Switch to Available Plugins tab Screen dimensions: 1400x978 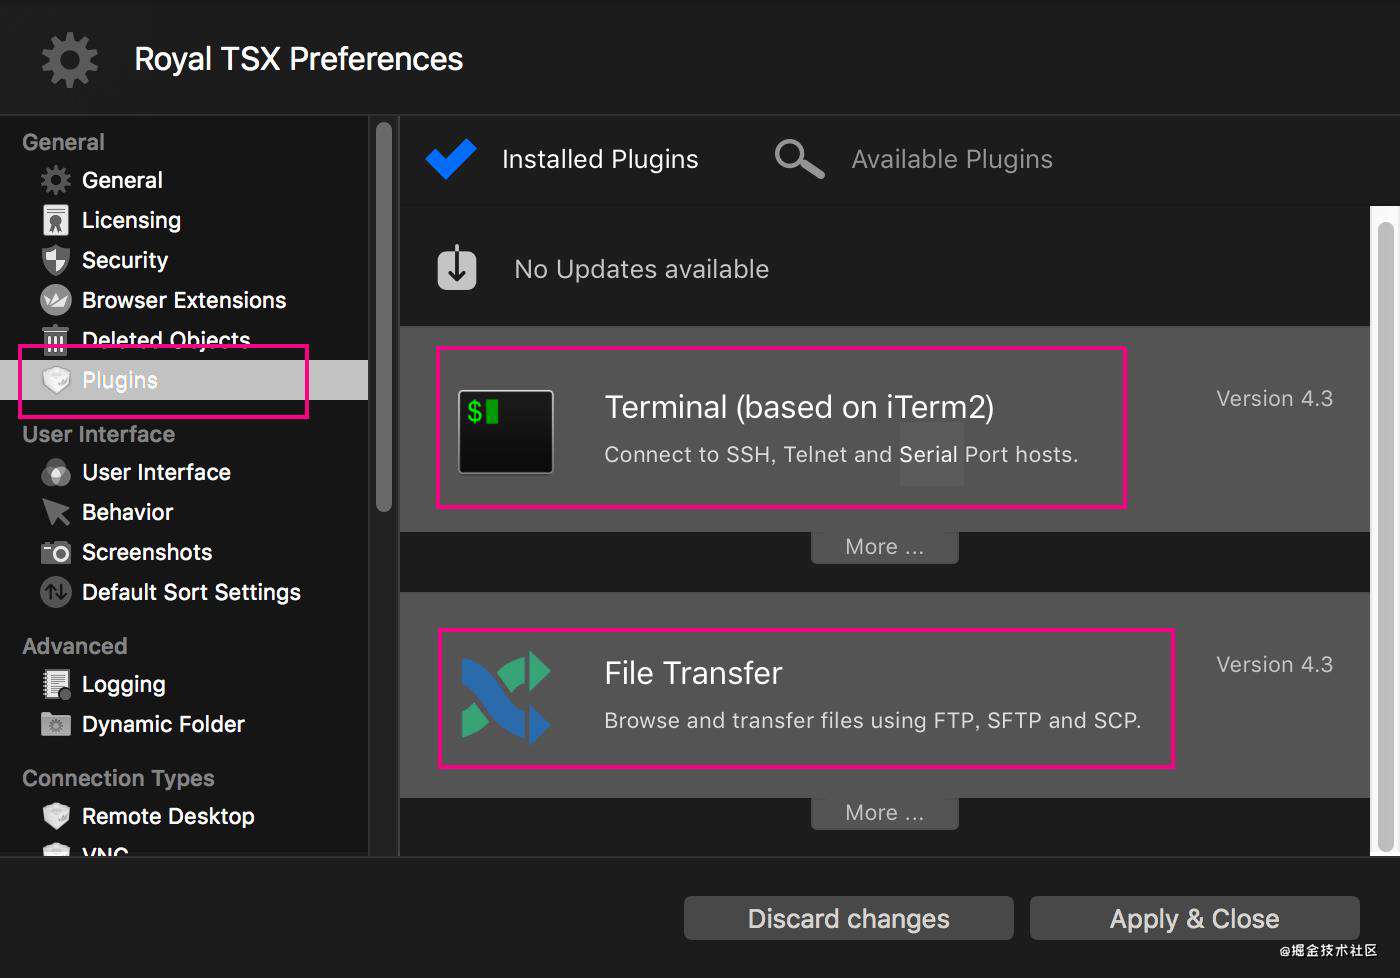coord(952,159)
